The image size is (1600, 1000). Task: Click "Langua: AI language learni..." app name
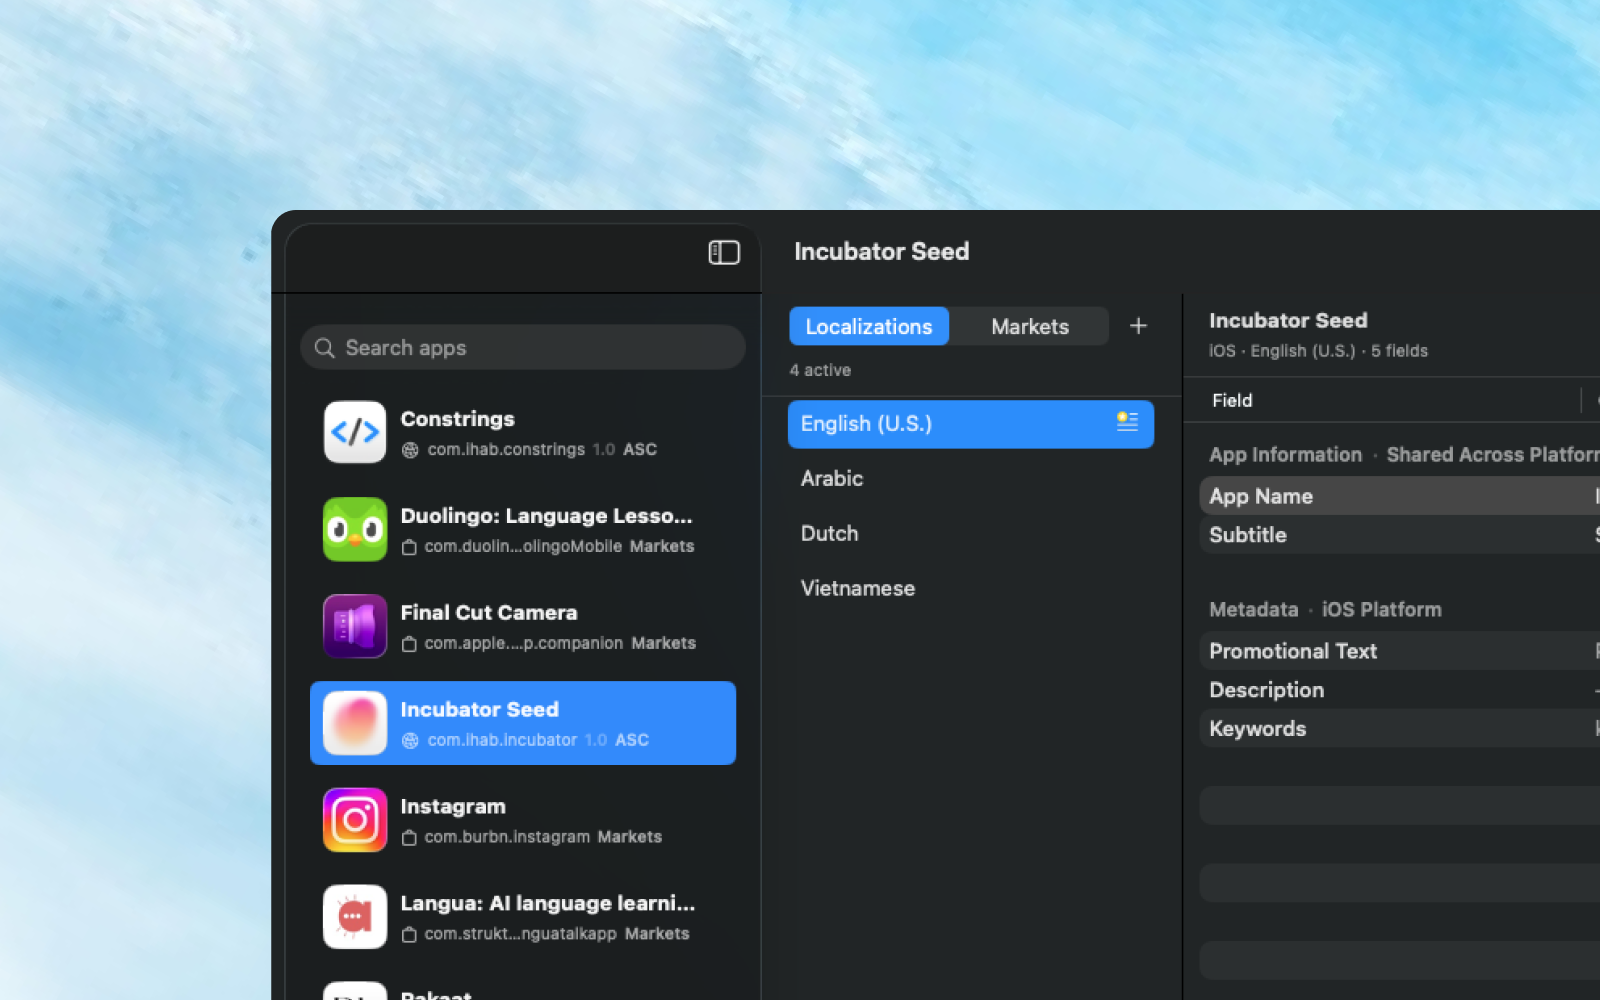(x=548, y=904)
